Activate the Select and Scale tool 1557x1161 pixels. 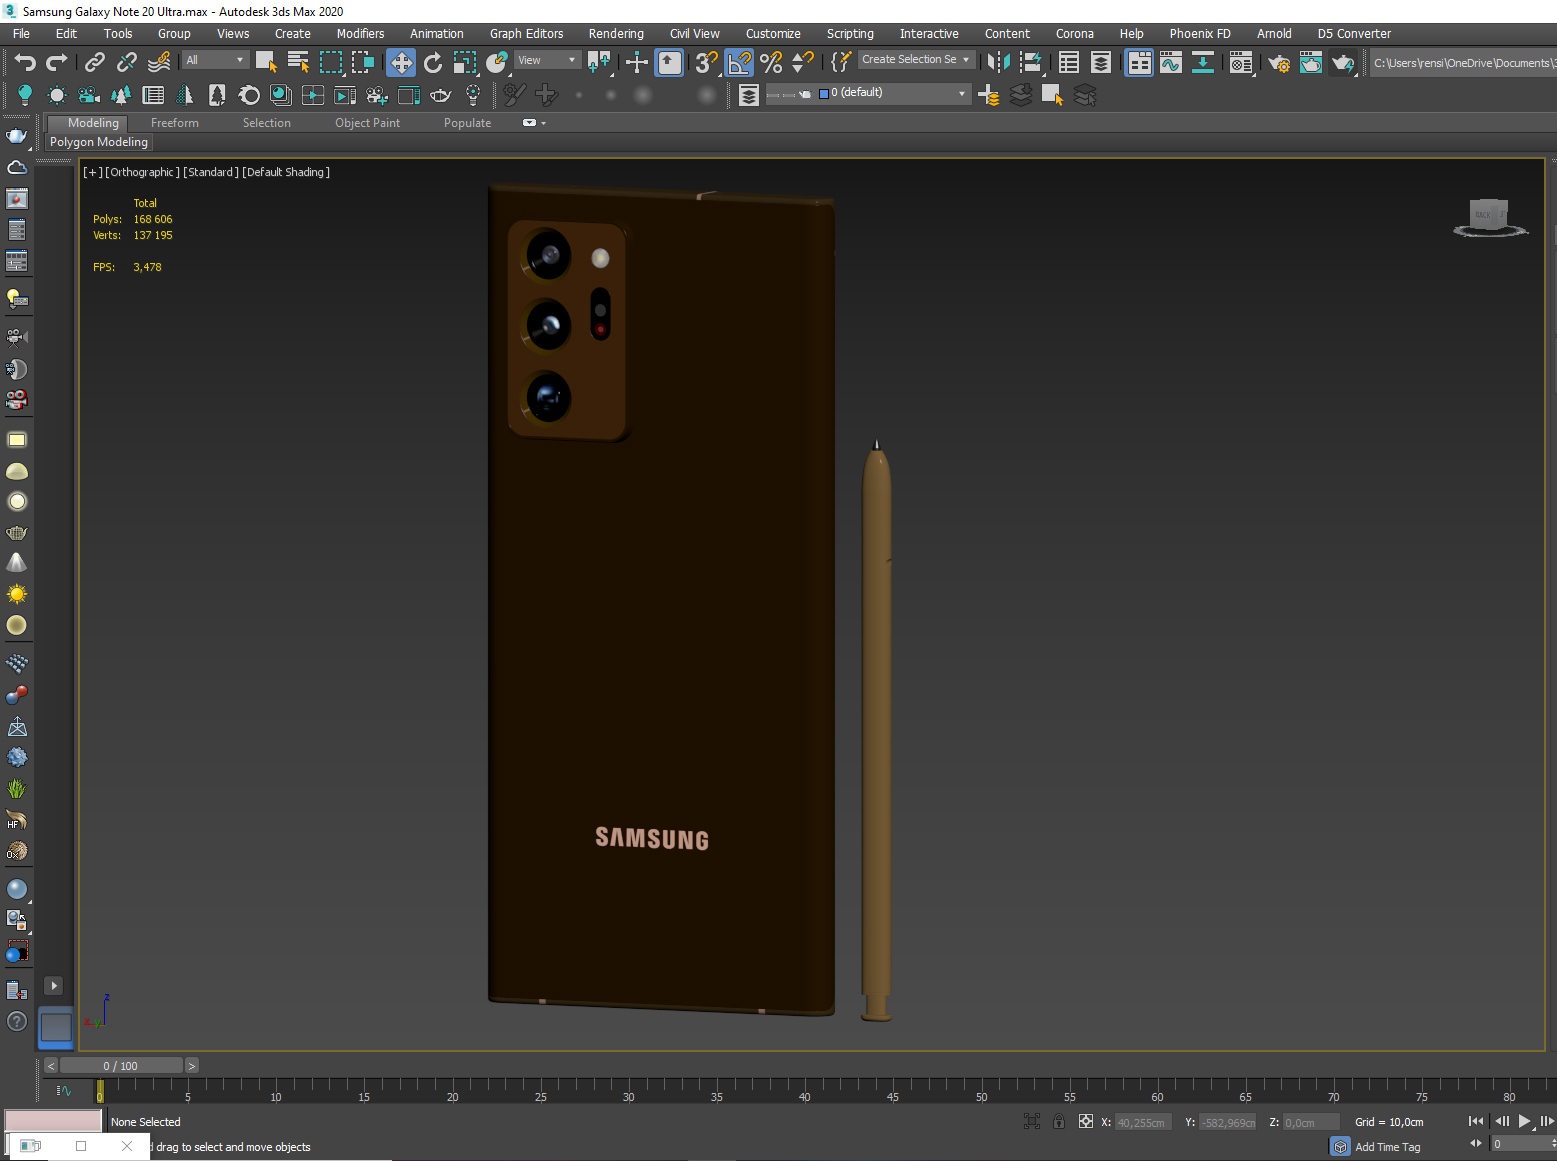[x=465, y=63]
